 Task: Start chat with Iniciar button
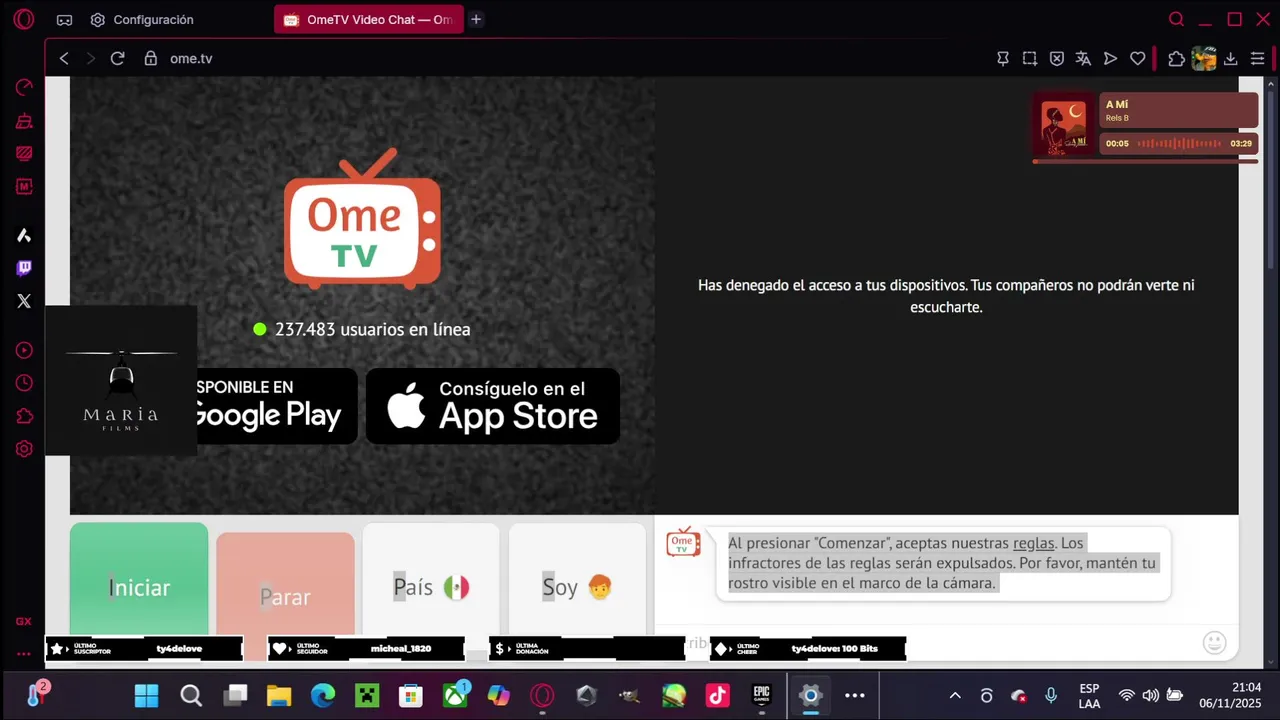(139, 578)
